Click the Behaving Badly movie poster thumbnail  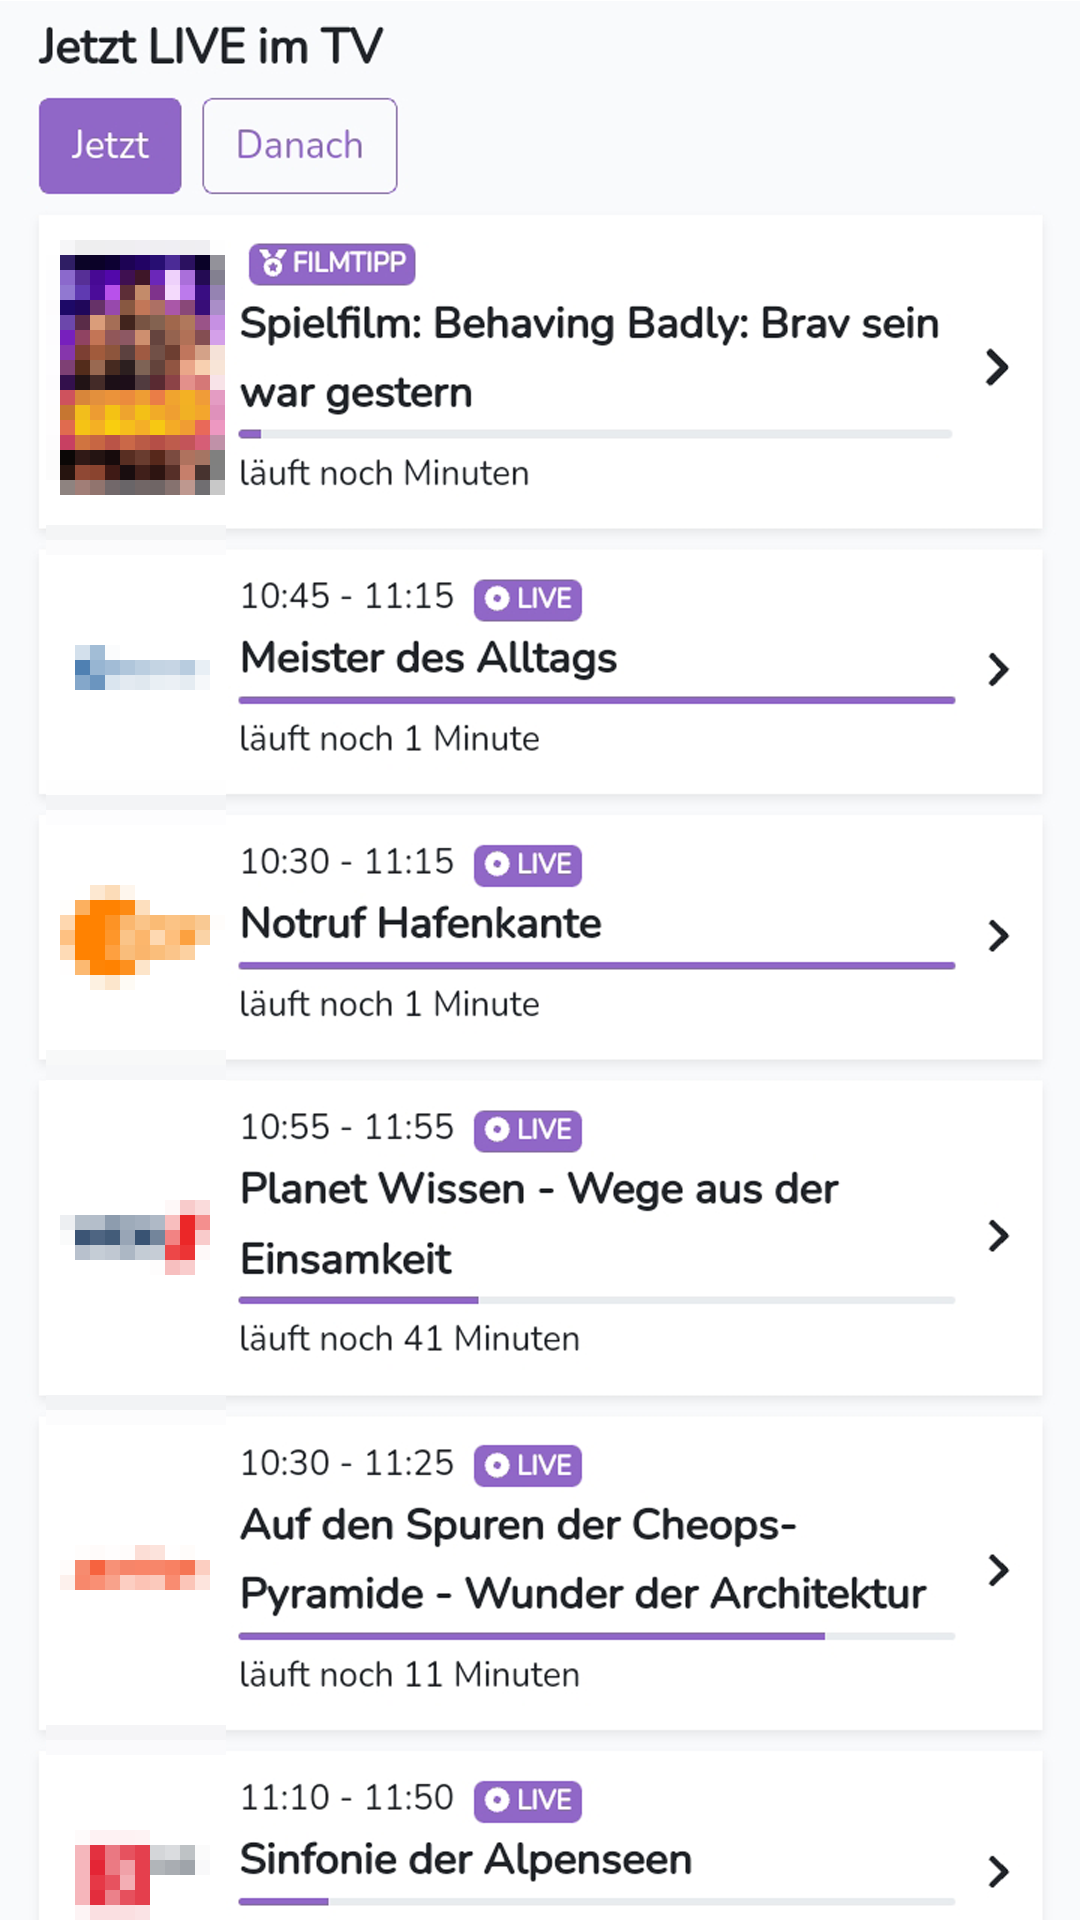pyautogui.click(x=142, y=368)
